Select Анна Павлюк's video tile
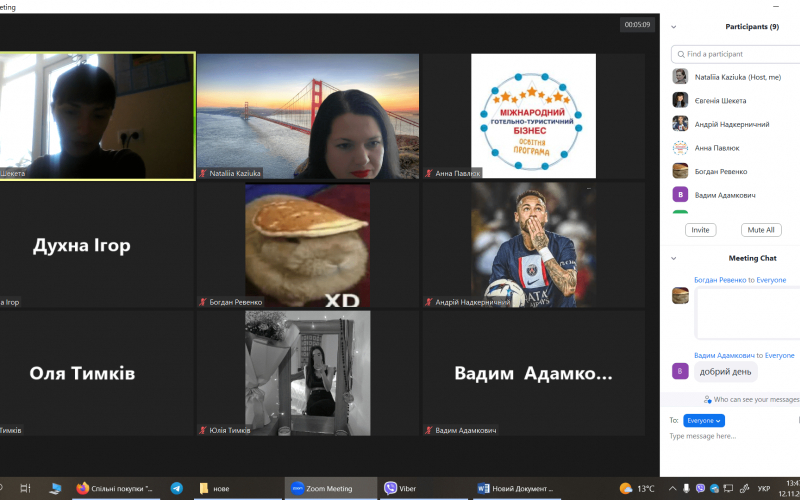The width and height of the screenshot is (800, 500). [534, 116]
